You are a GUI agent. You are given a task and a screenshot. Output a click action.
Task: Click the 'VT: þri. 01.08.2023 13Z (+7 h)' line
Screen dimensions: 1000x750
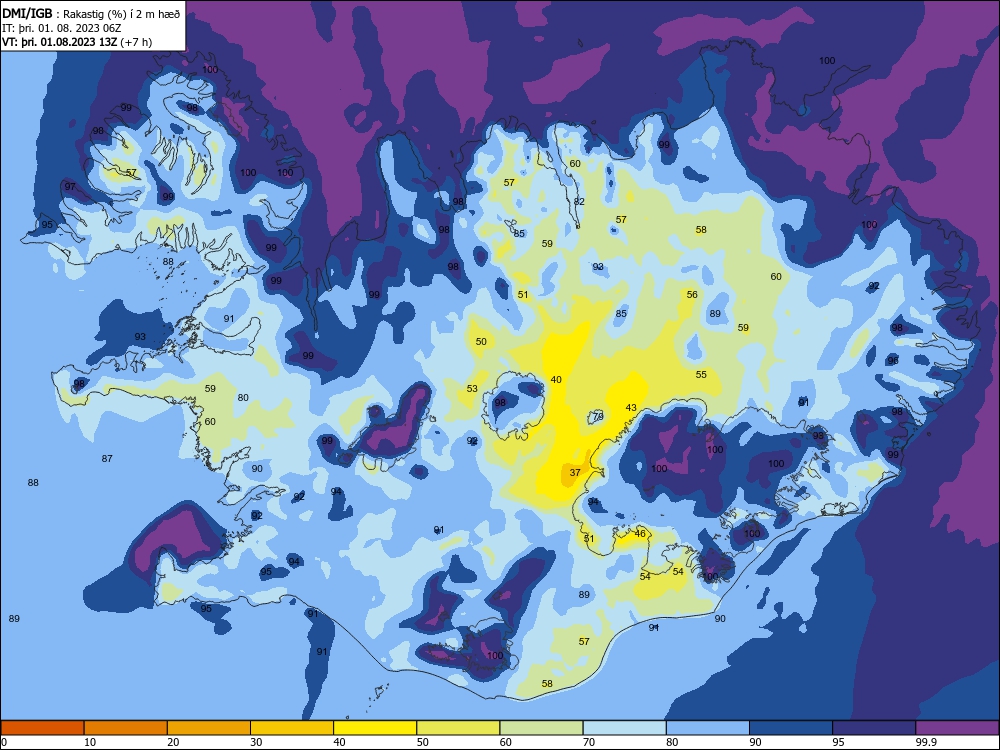77,42
